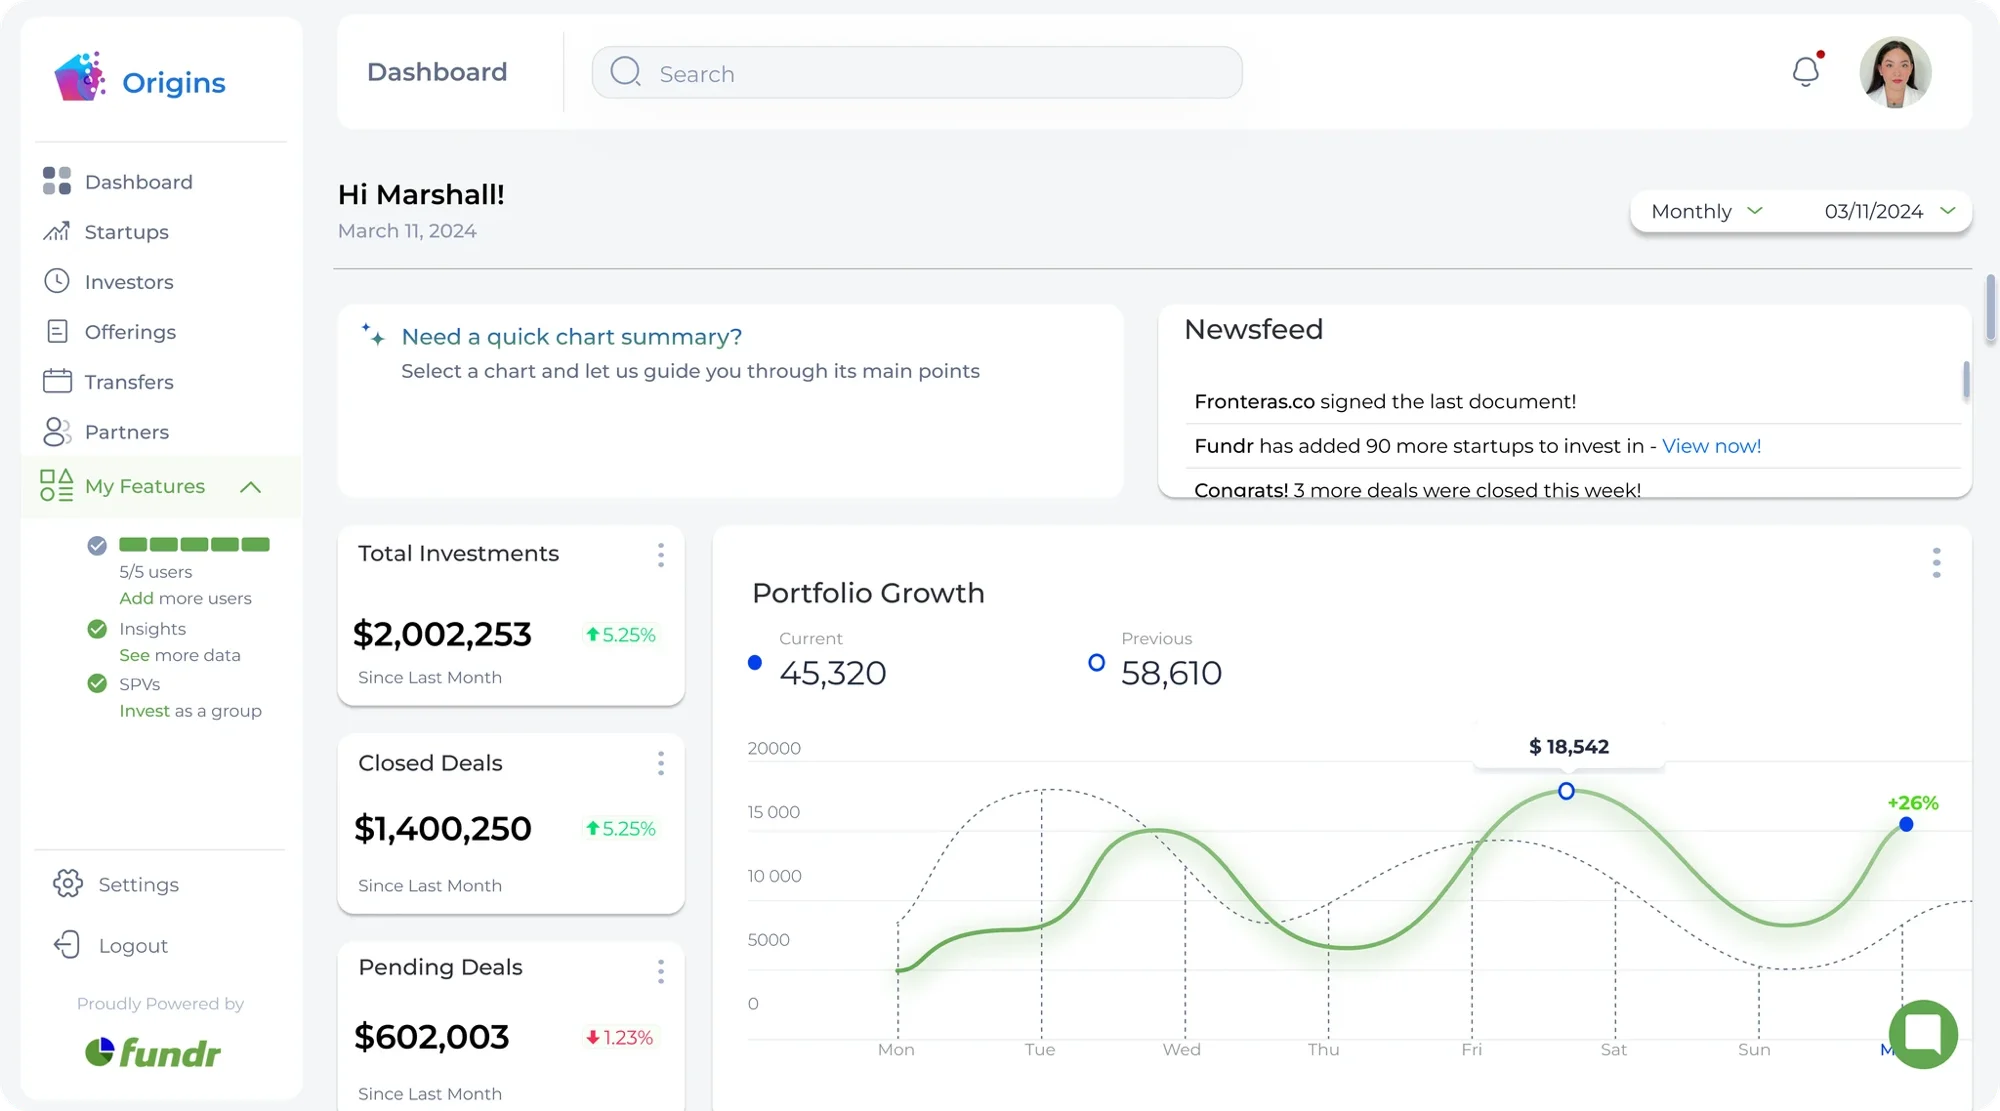The height and width of the screenshot is (1111, 2000).
Task: Click the Origins logo icon
Action: tap(79, 77)
